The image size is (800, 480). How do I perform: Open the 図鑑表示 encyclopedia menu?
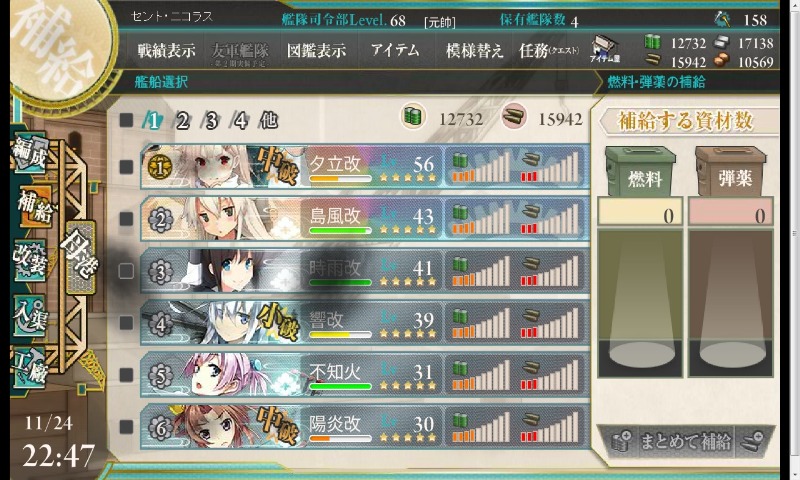(x=316, y=50)
